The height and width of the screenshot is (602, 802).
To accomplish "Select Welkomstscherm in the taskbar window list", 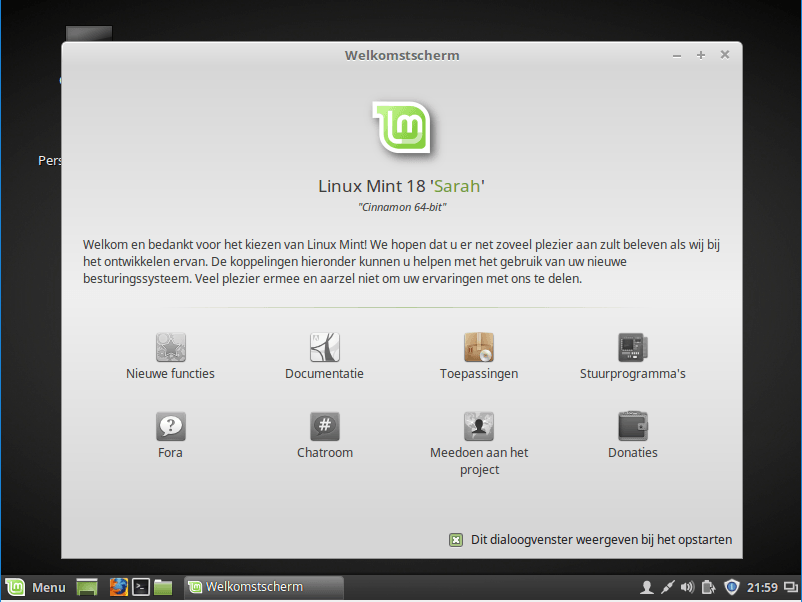I will click(255, 587).
